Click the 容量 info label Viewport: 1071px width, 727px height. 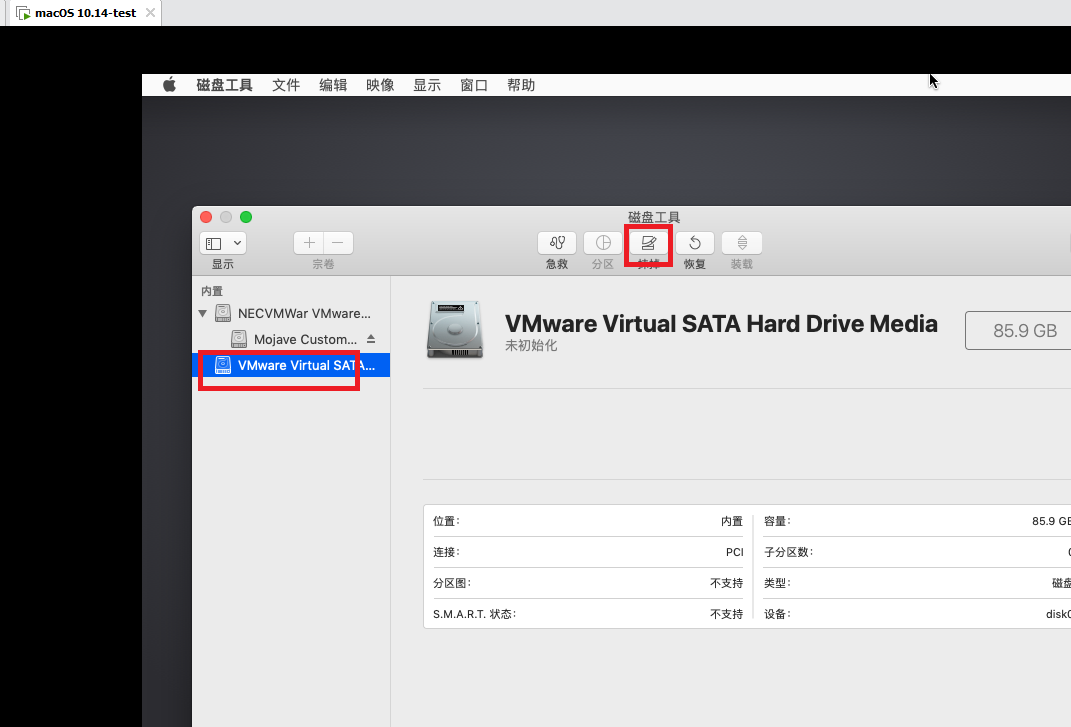click(777, 521)
